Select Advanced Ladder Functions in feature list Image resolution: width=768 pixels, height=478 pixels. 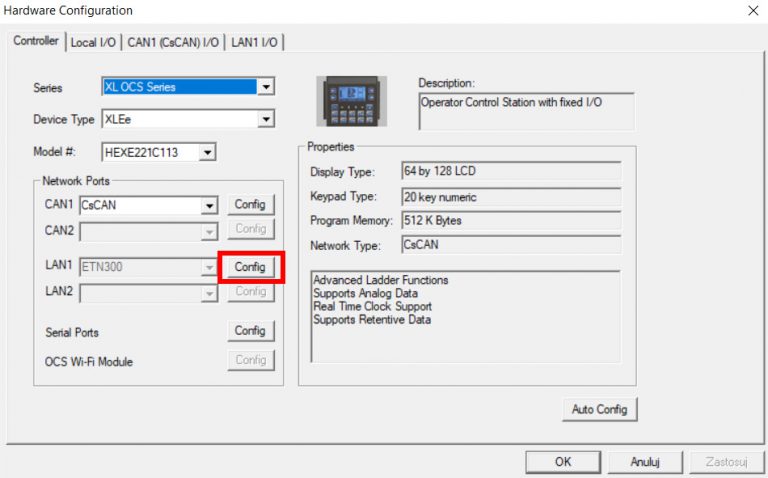[x=380, y=281]
